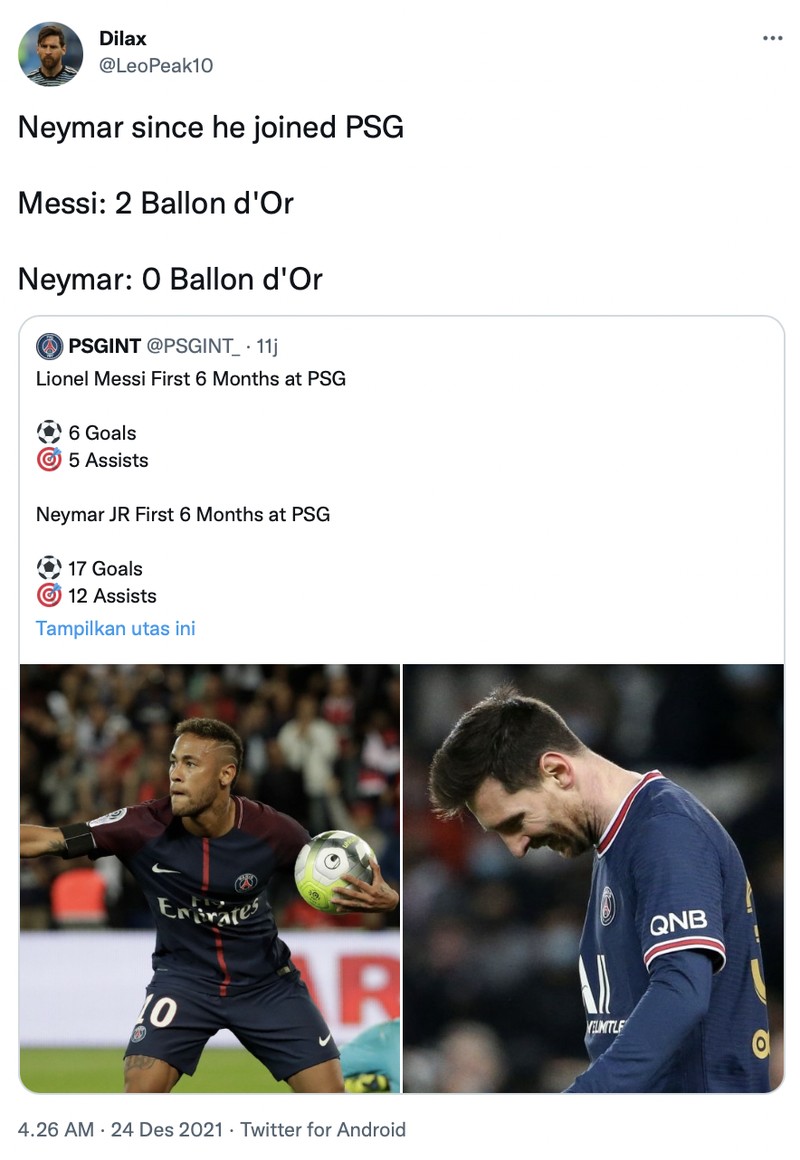The image size is (800, 1160).
Task: Open the PSGINT club crest avatar
Action: 49,345
